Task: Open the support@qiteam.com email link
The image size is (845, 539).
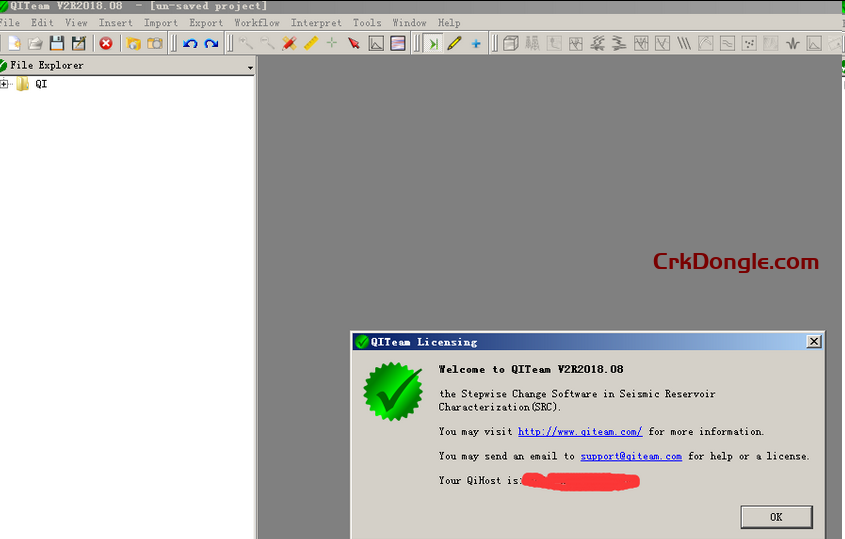Action: coord(631,456)
